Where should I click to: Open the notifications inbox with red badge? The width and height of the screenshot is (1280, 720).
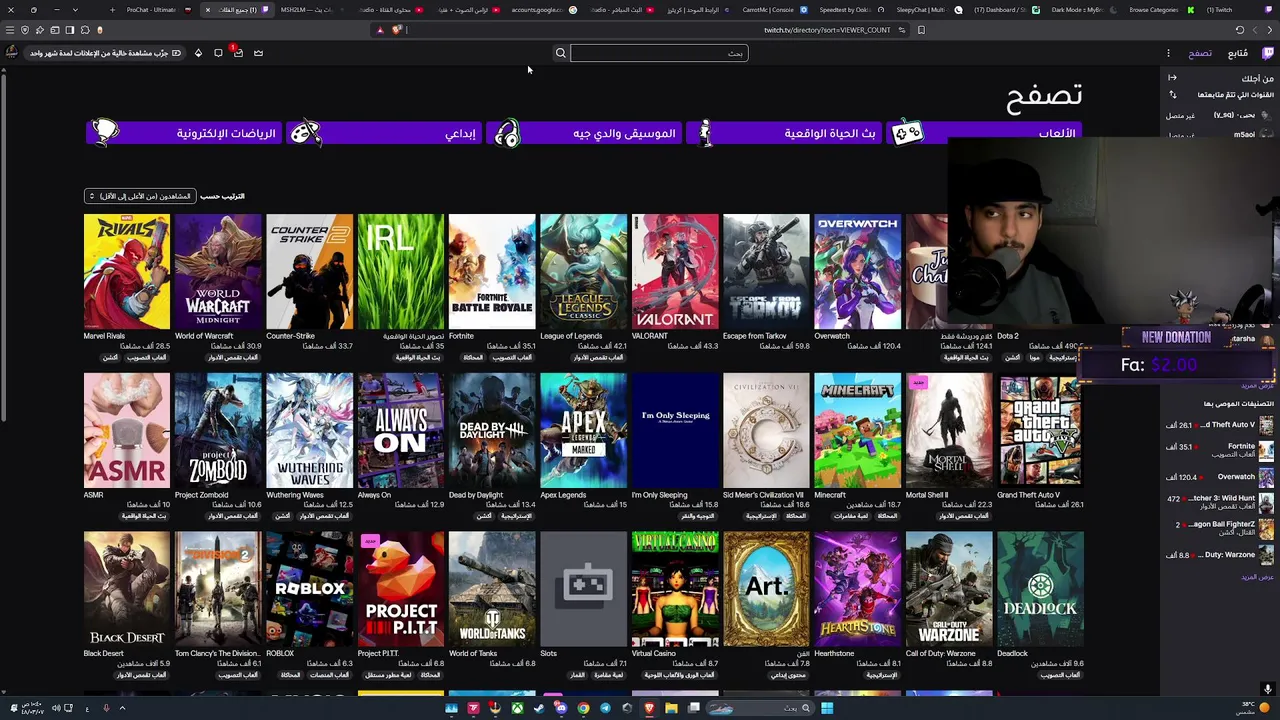click(x=237, y=53)
